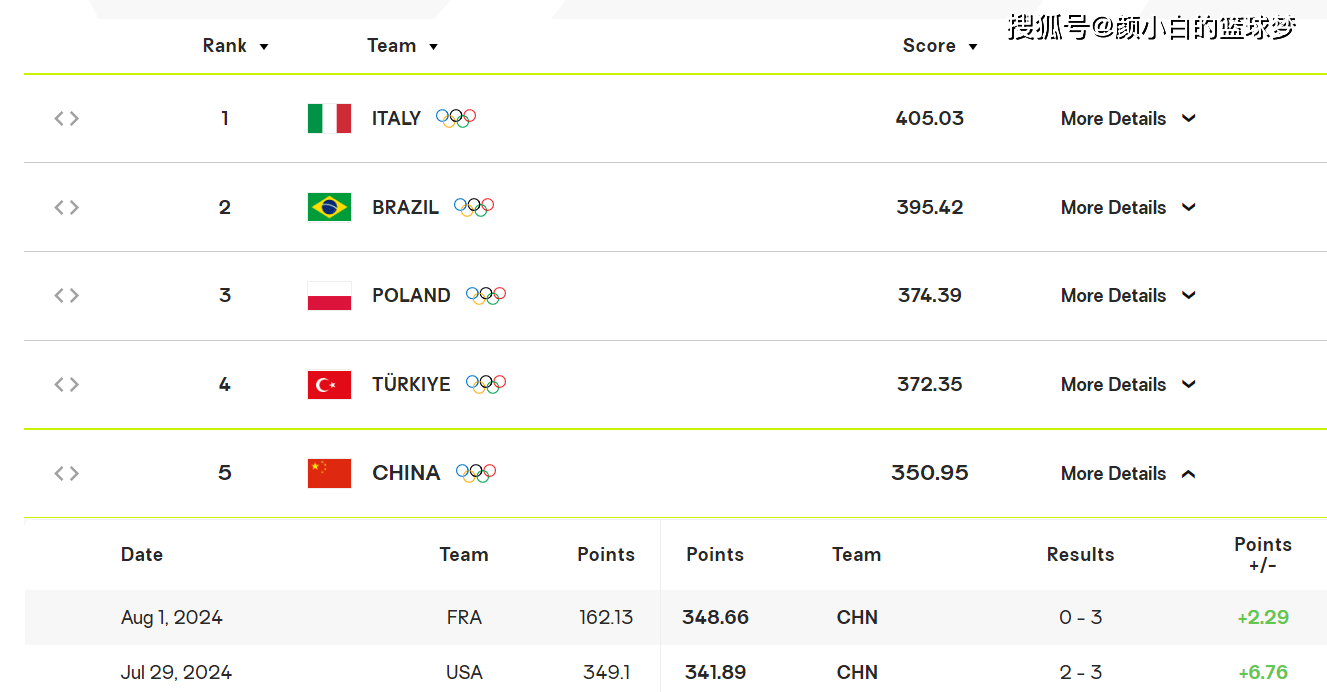
Task: Sort the table by Score column
Action: click(x=940, y=46)
